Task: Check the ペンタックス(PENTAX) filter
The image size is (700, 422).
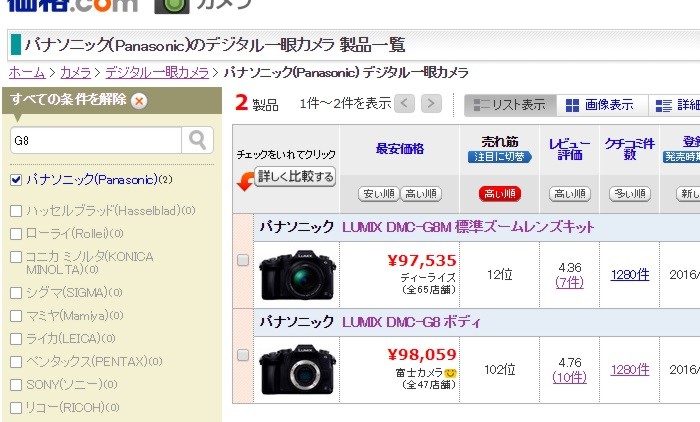Action: [x=16, y=361]
